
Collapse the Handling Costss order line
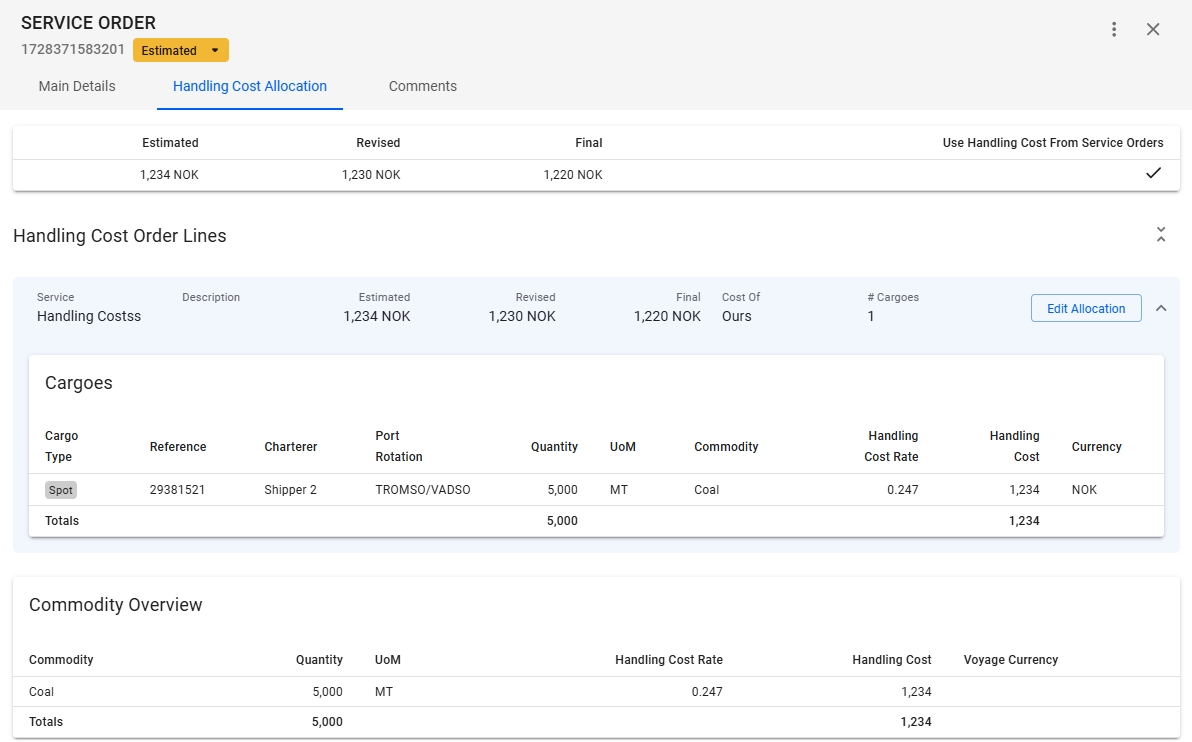(1161, 308)
